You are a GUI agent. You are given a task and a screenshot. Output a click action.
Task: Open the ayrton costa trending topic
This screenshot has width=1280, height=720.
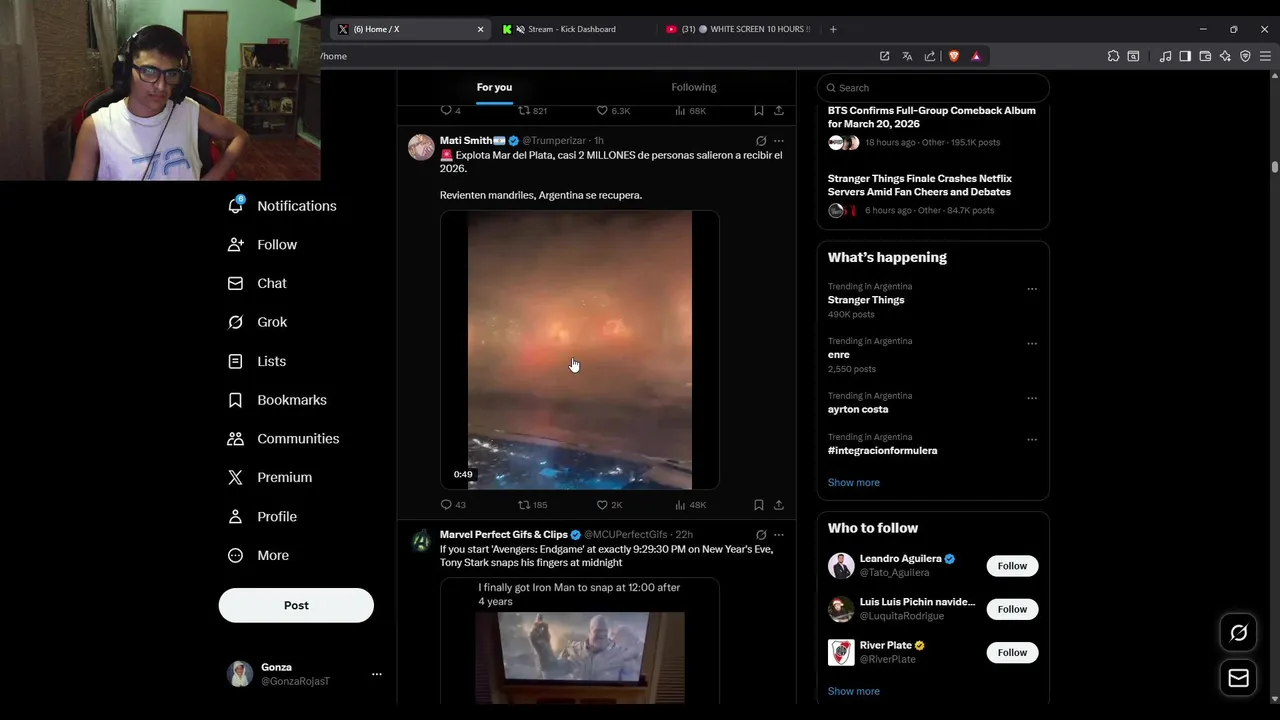tap(858, 409)
